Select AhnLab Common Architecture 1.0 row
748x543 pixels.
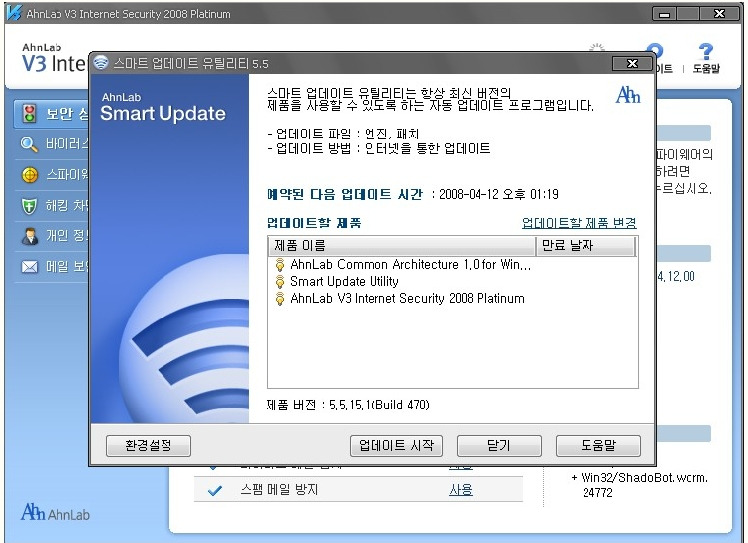click(410, 264)
